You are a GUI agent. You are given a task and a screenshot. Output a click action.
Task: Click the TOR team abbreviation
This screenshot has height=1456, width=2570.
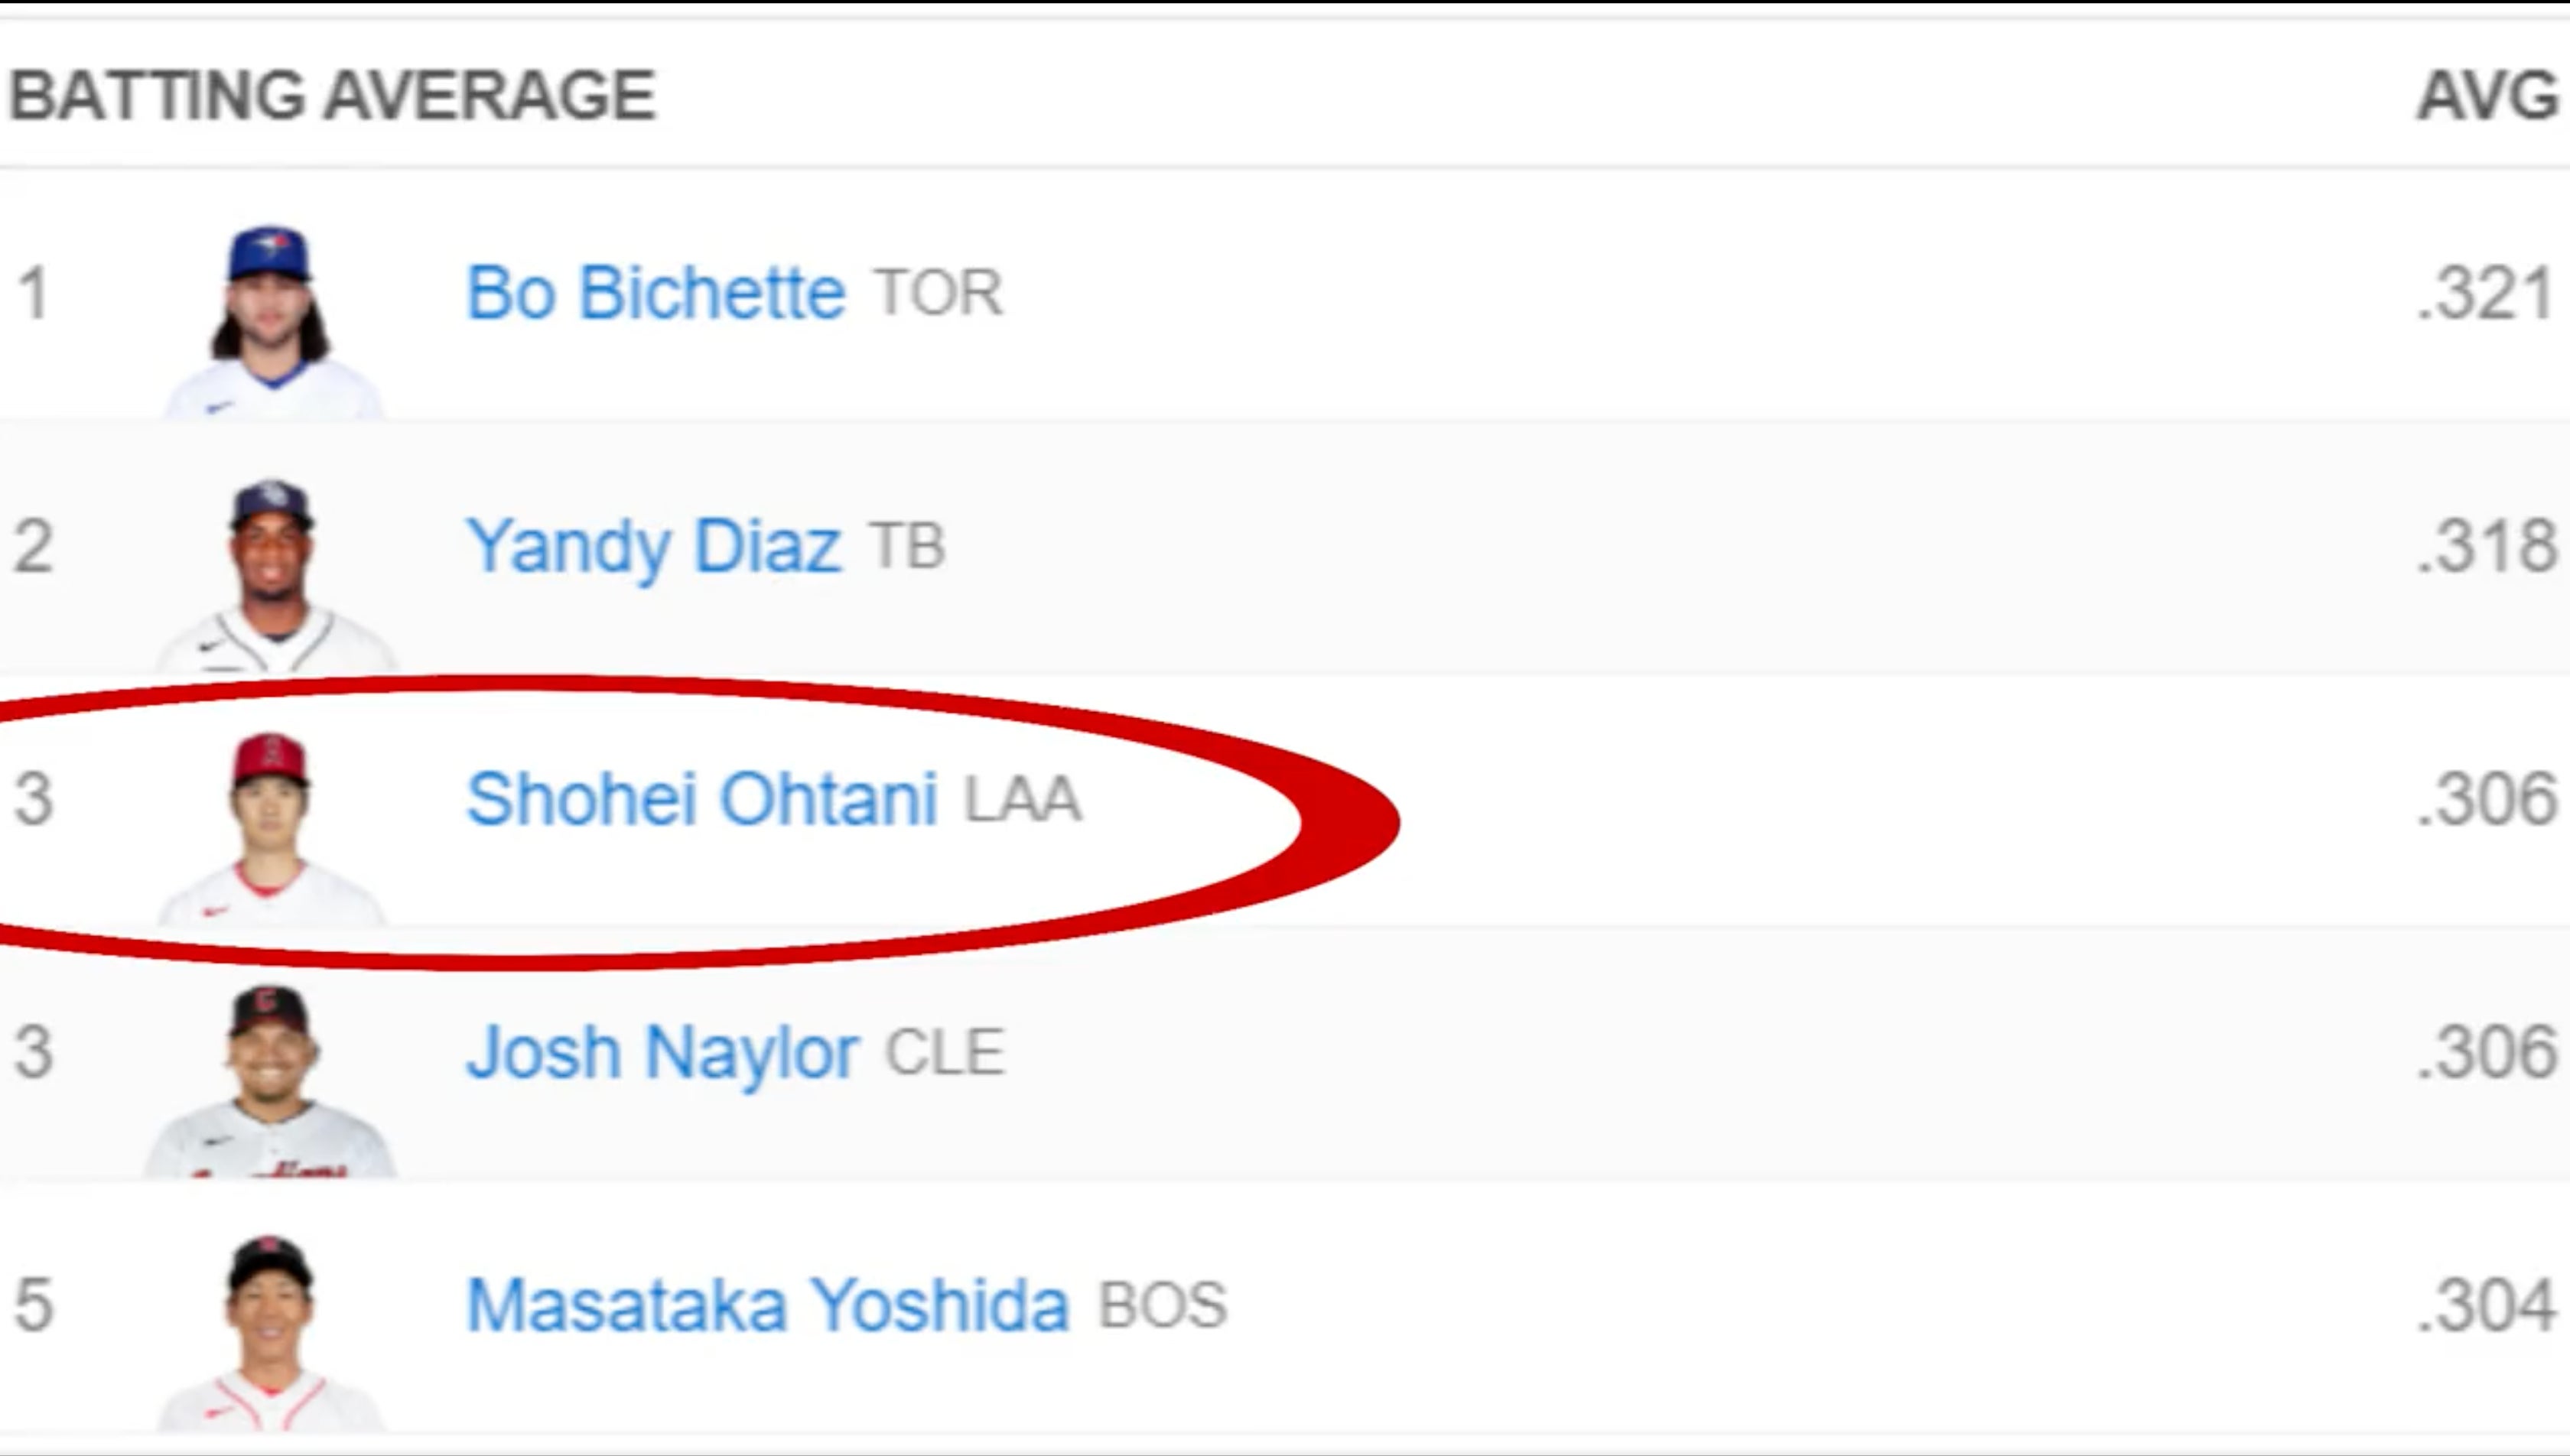(x=938, y=293)
